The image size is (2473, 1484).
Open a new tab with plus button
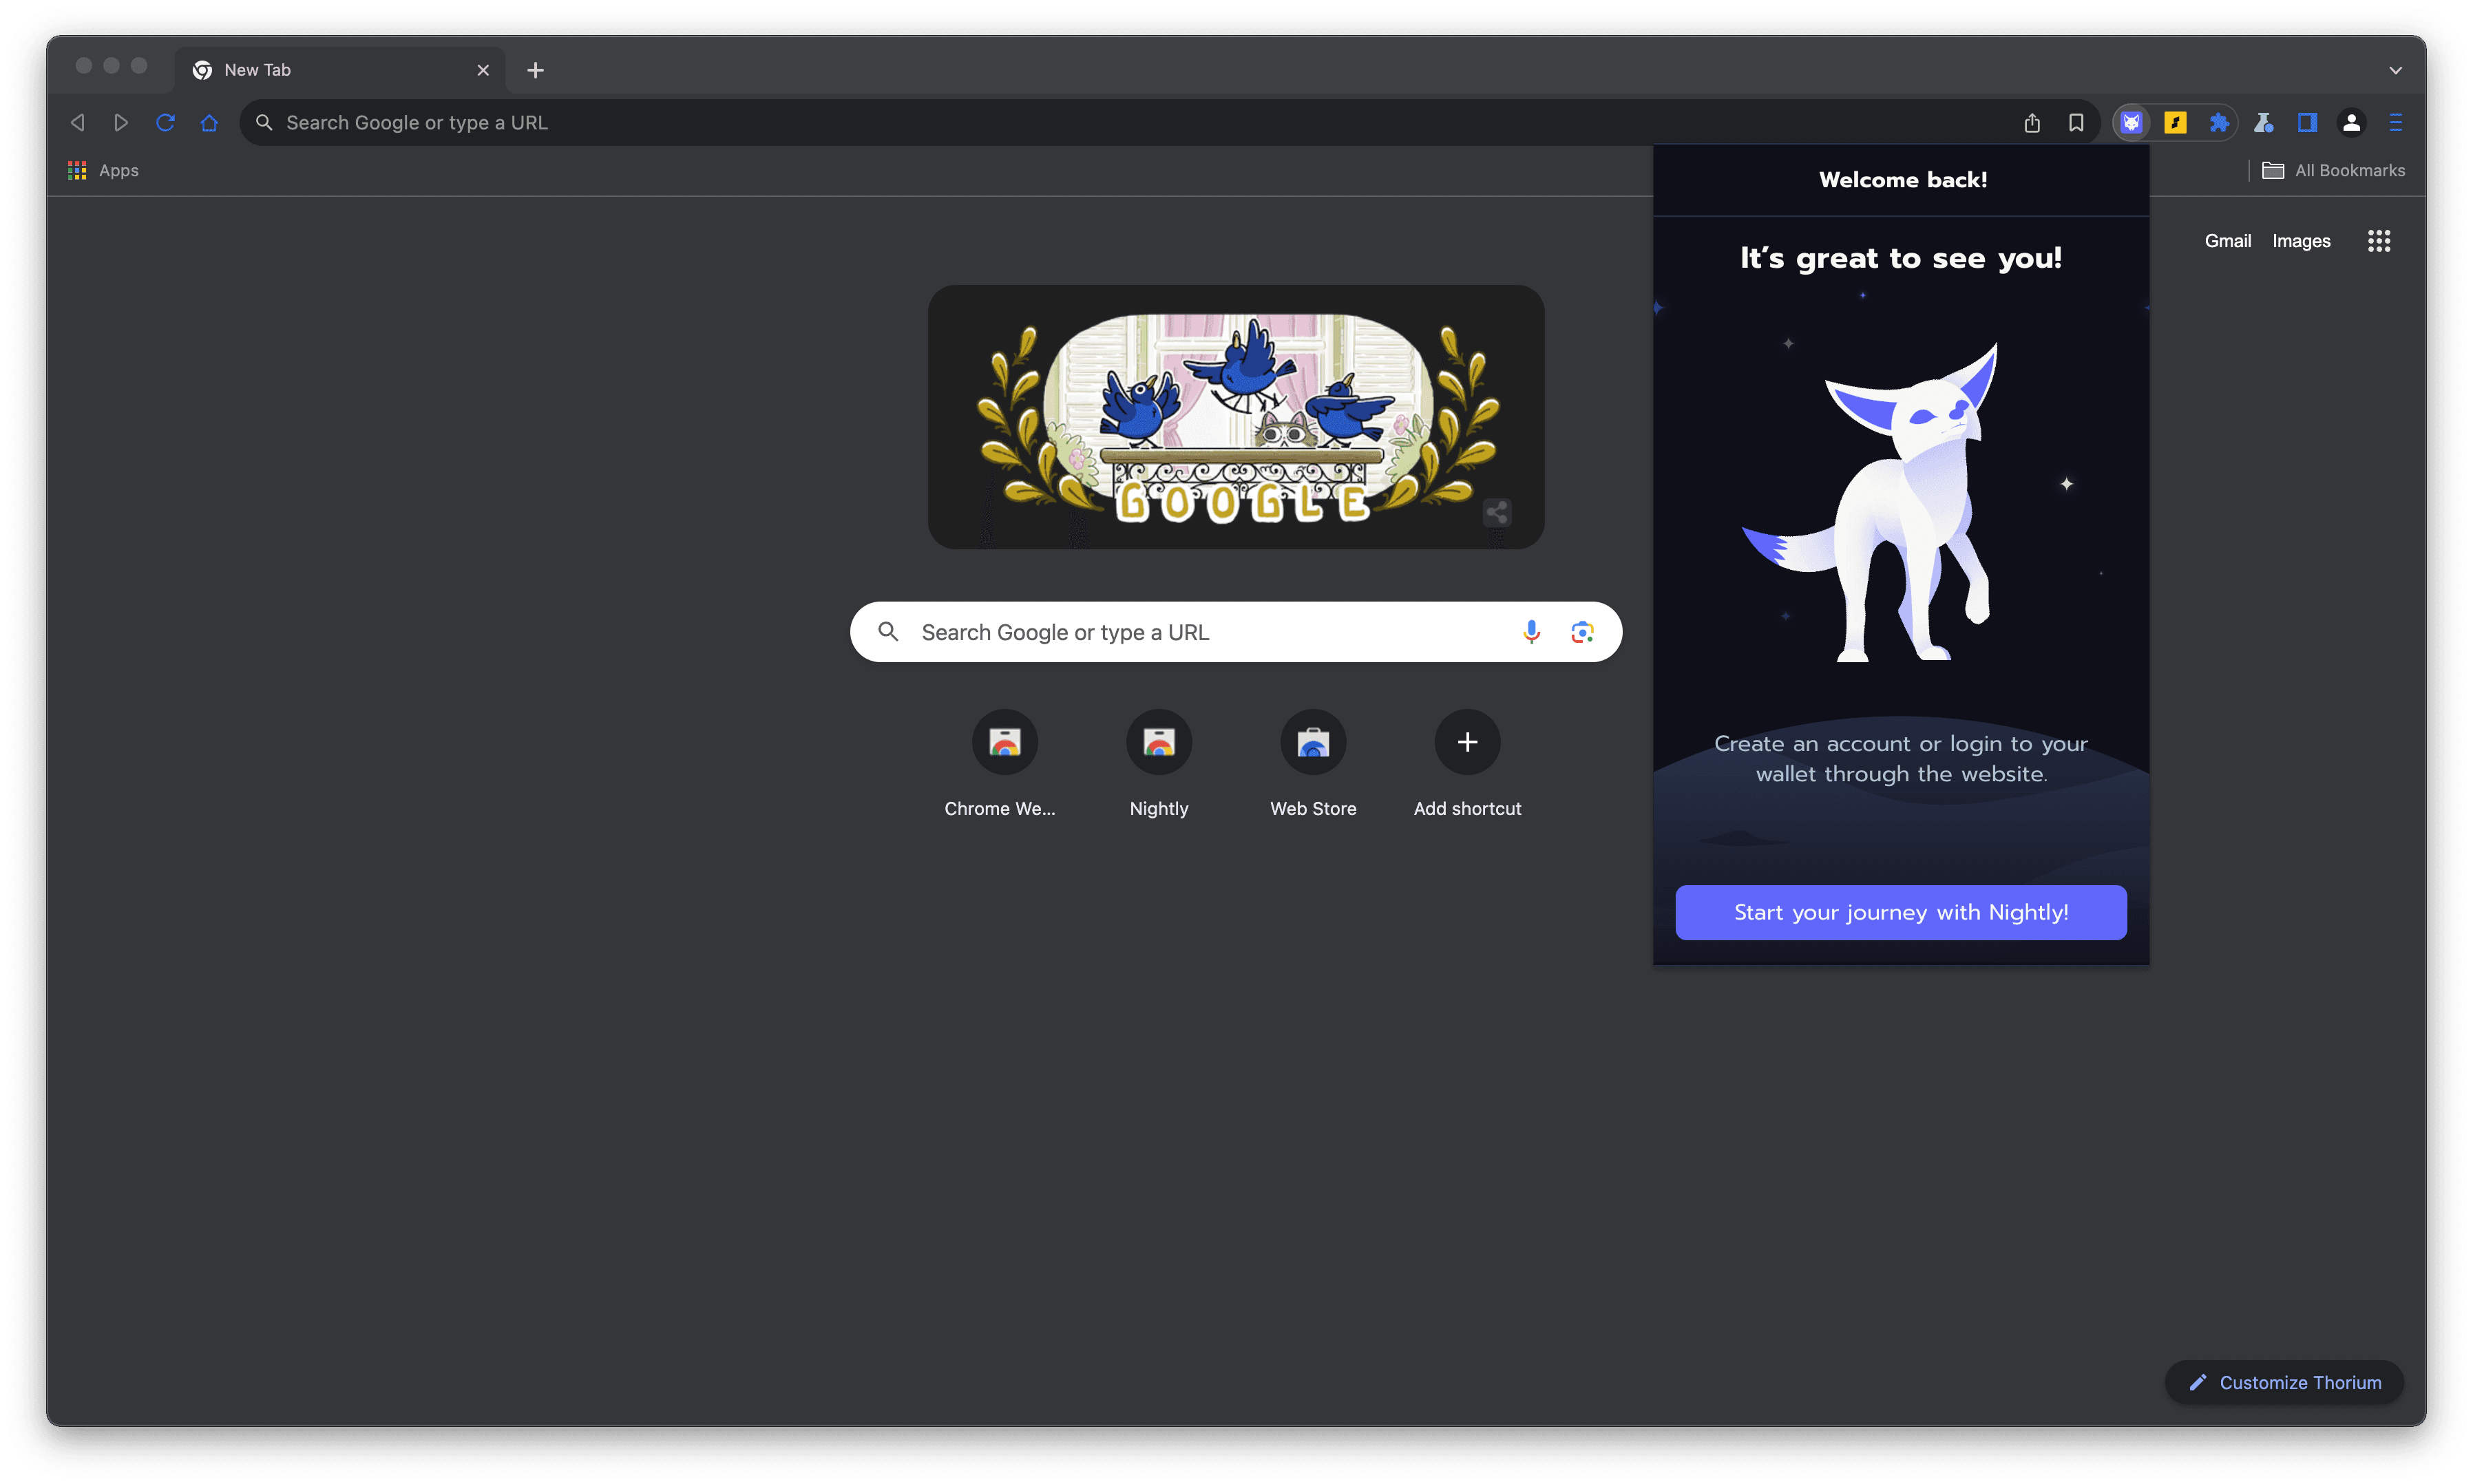535,70
